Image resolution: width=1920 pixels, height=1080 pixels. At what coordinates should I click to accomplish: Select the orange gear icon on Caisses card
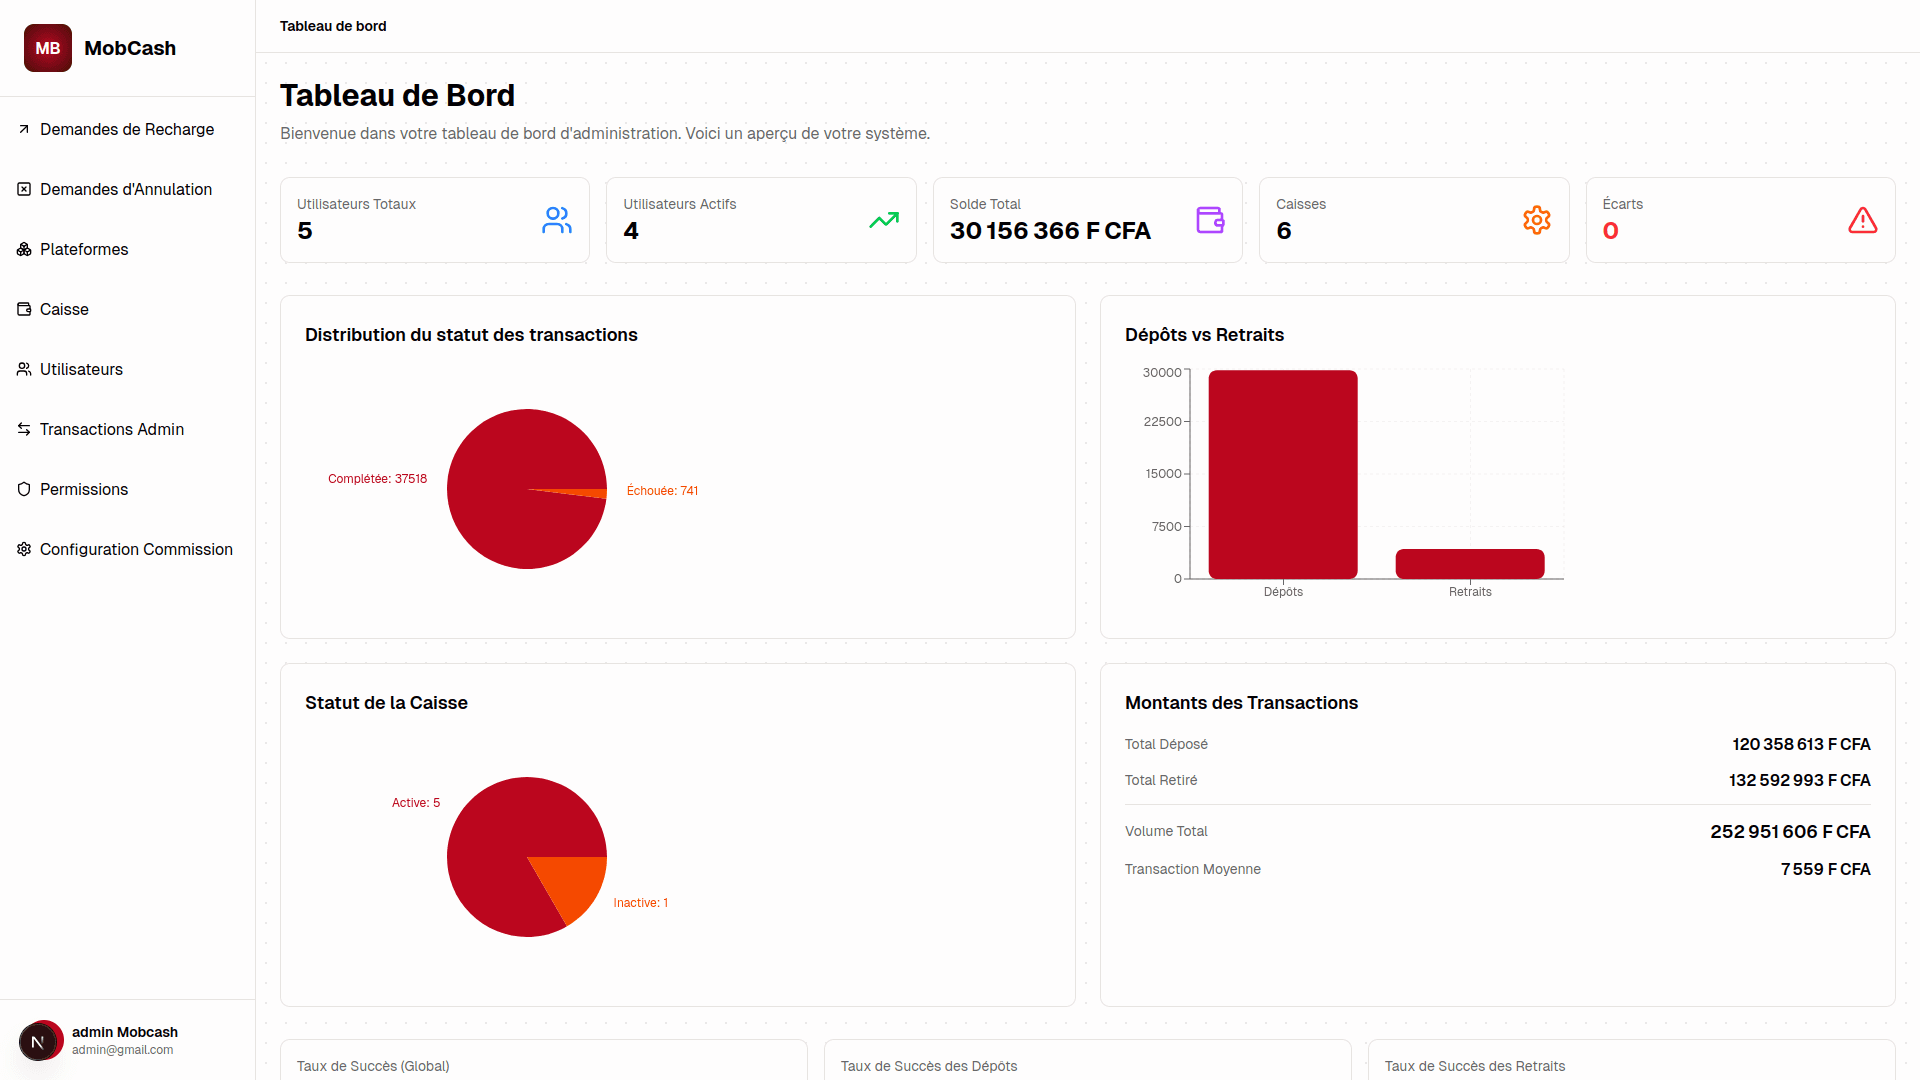point(1537,220)
